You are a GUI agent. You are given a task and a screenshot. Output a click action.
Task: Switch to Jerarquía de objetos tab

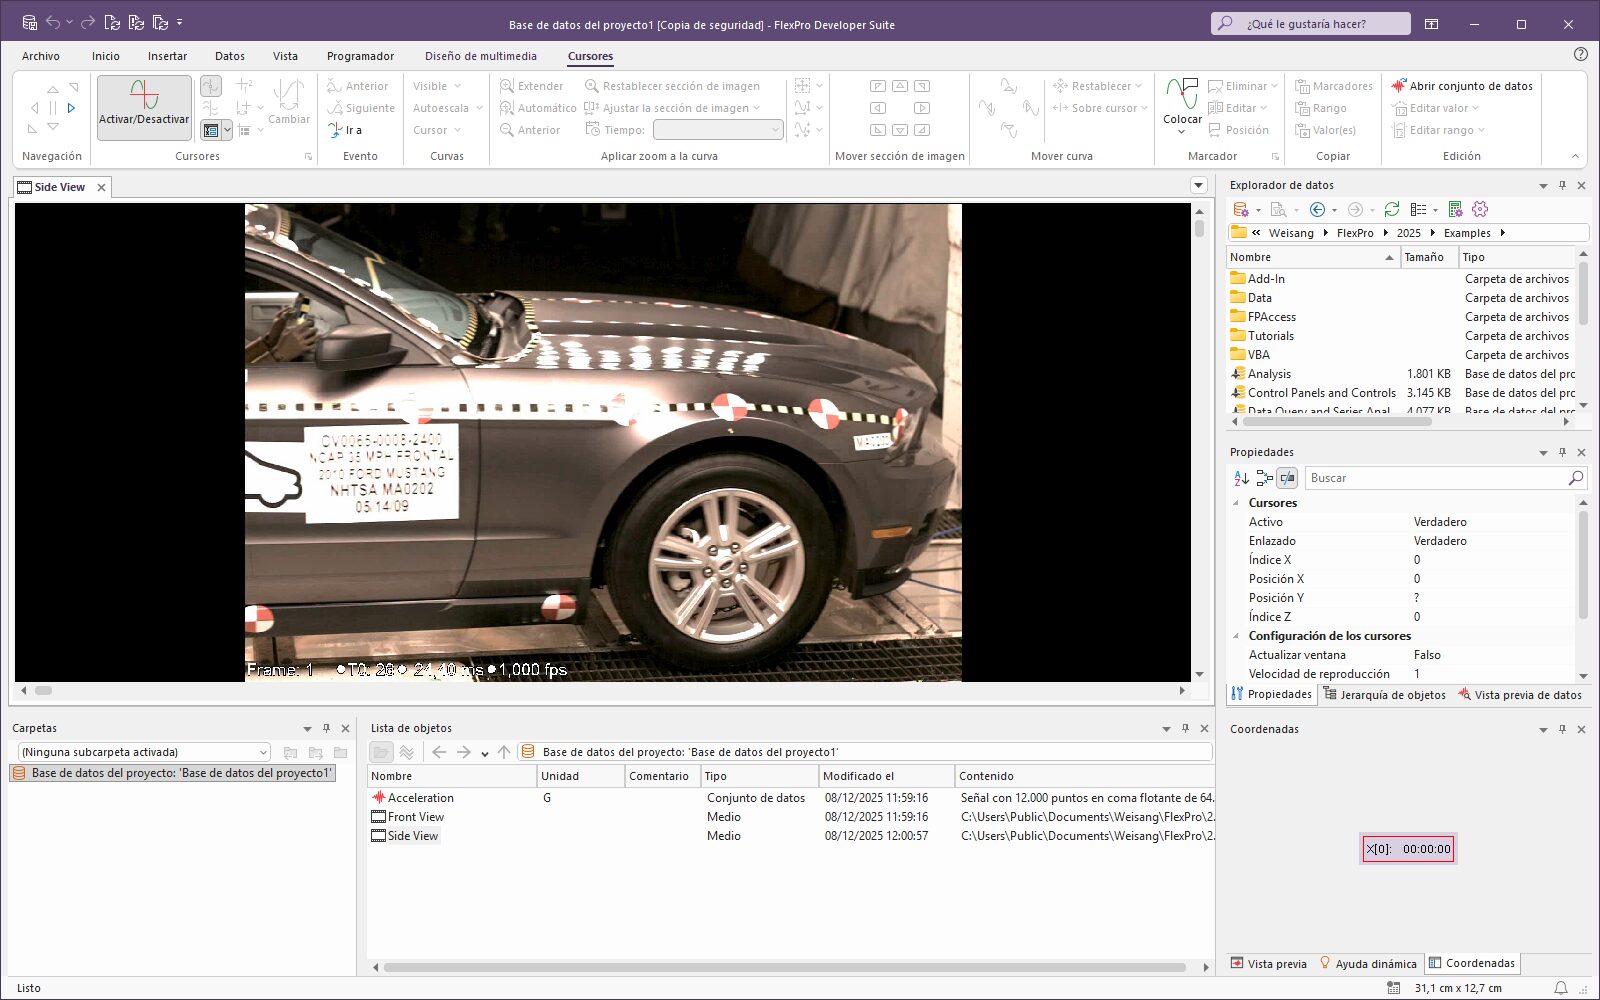tap(1384, 695)
